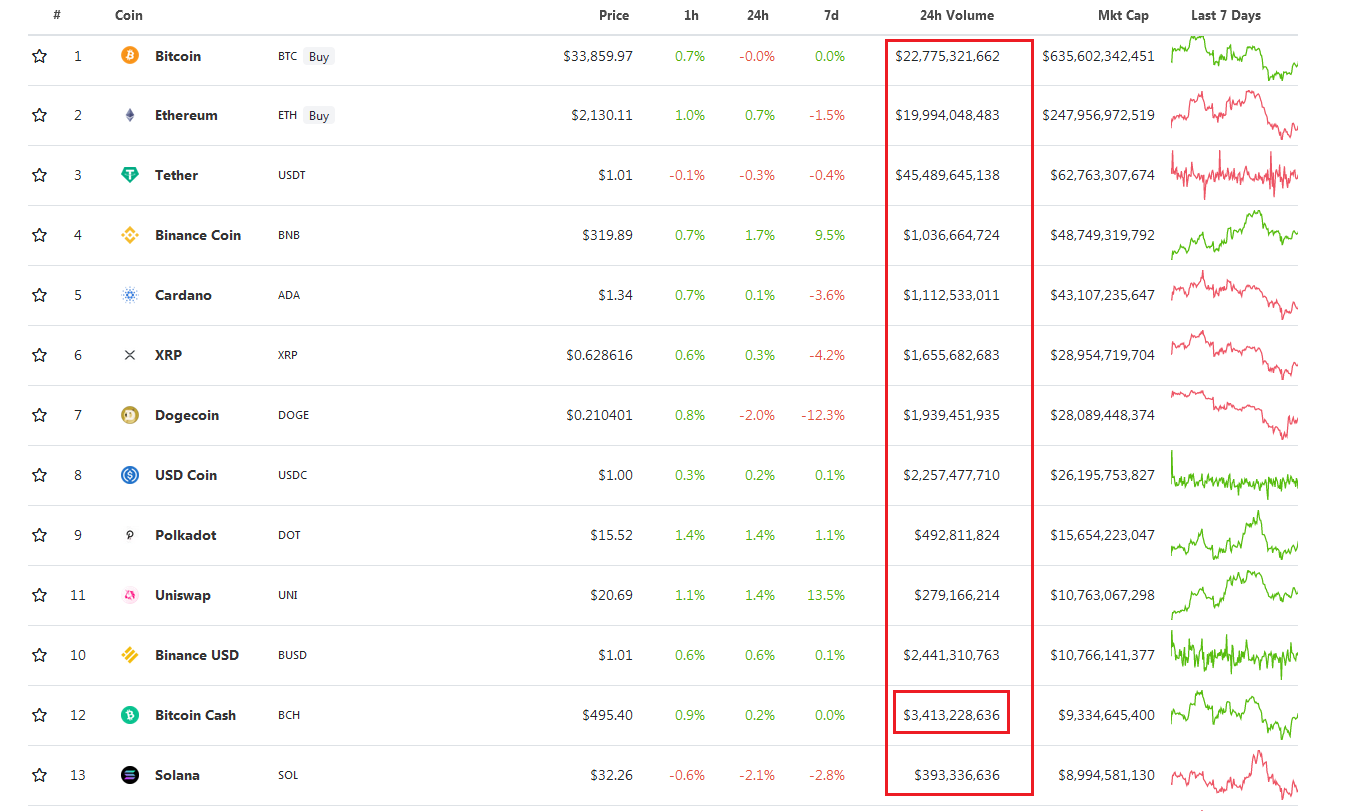Screen dimensions: 1368x811
Task: Click the Binance Coin logo
Action: pos(130,236)
